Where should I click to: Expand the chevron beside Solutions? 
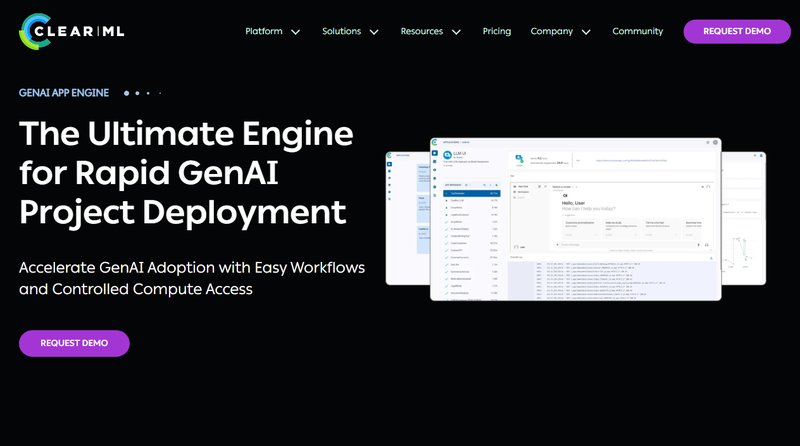click(x=374, y=32)
